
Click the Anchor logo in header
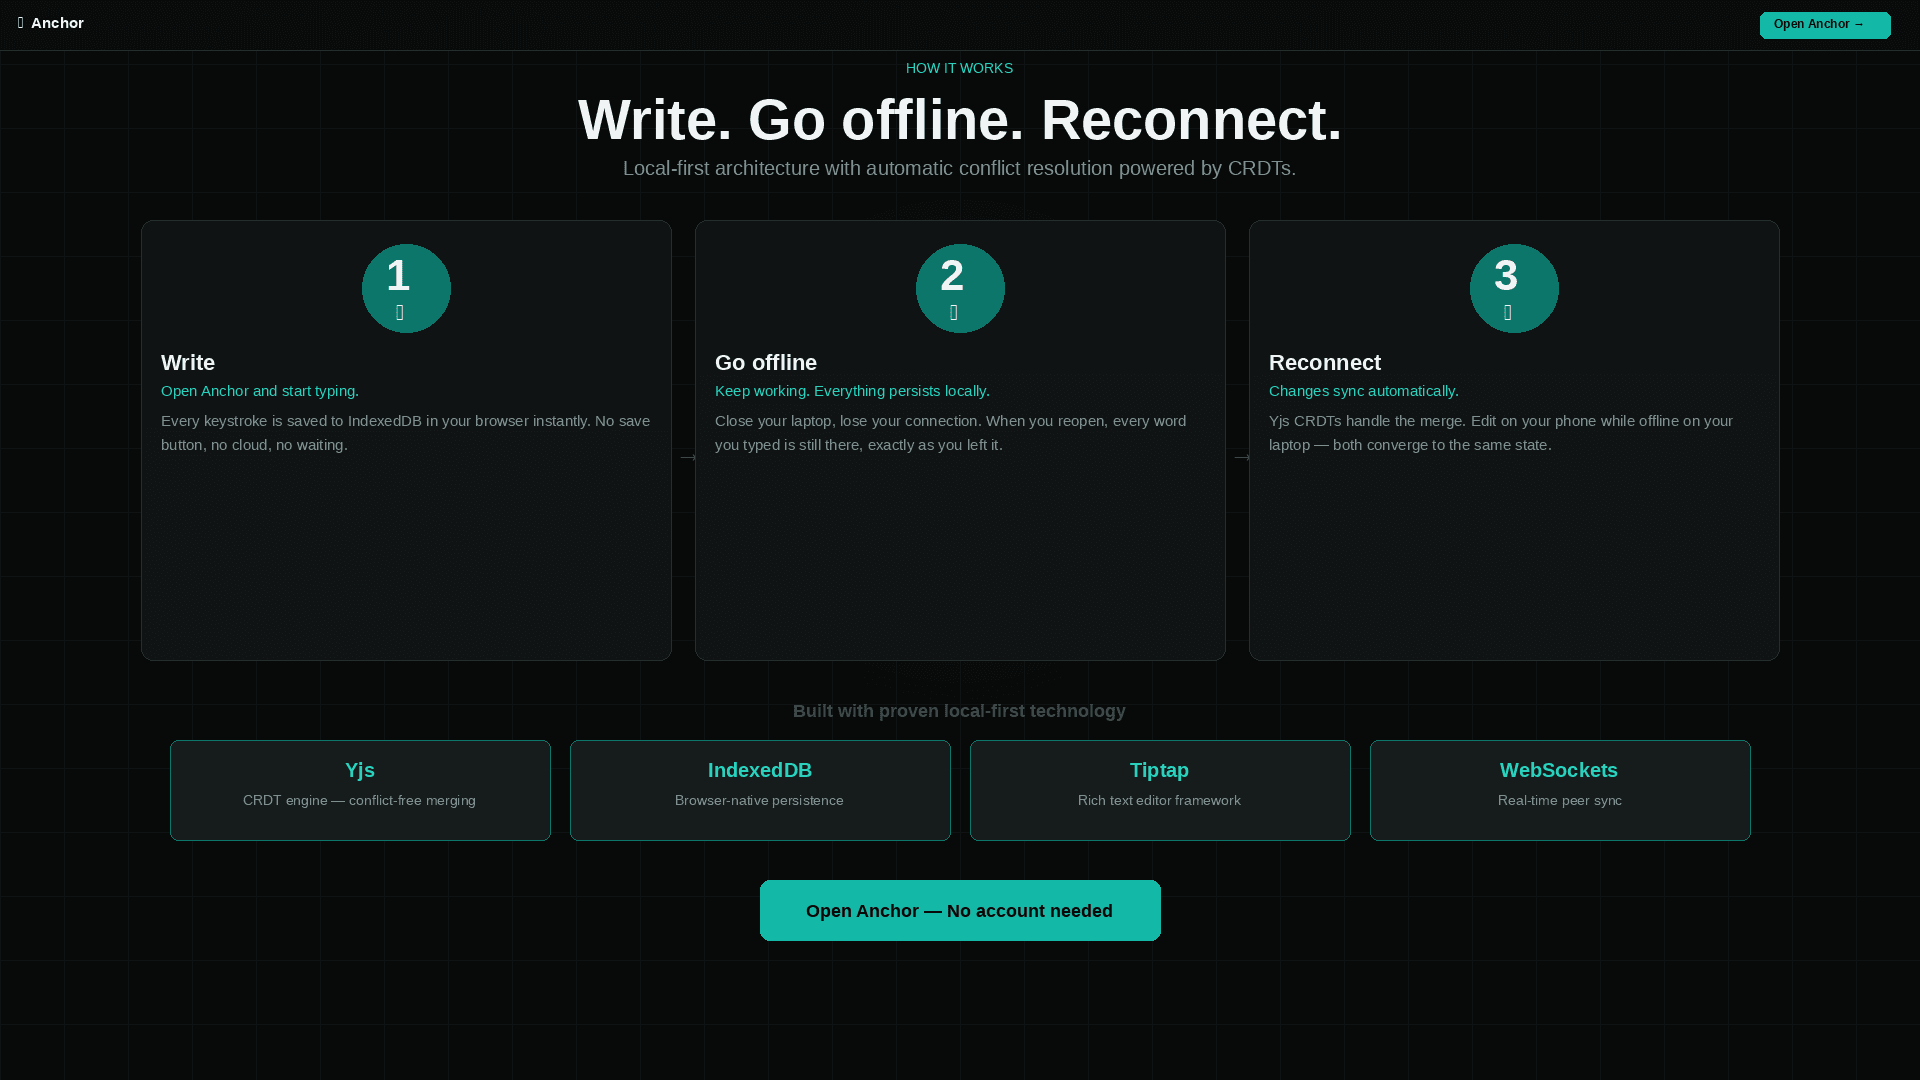(50, 23)
